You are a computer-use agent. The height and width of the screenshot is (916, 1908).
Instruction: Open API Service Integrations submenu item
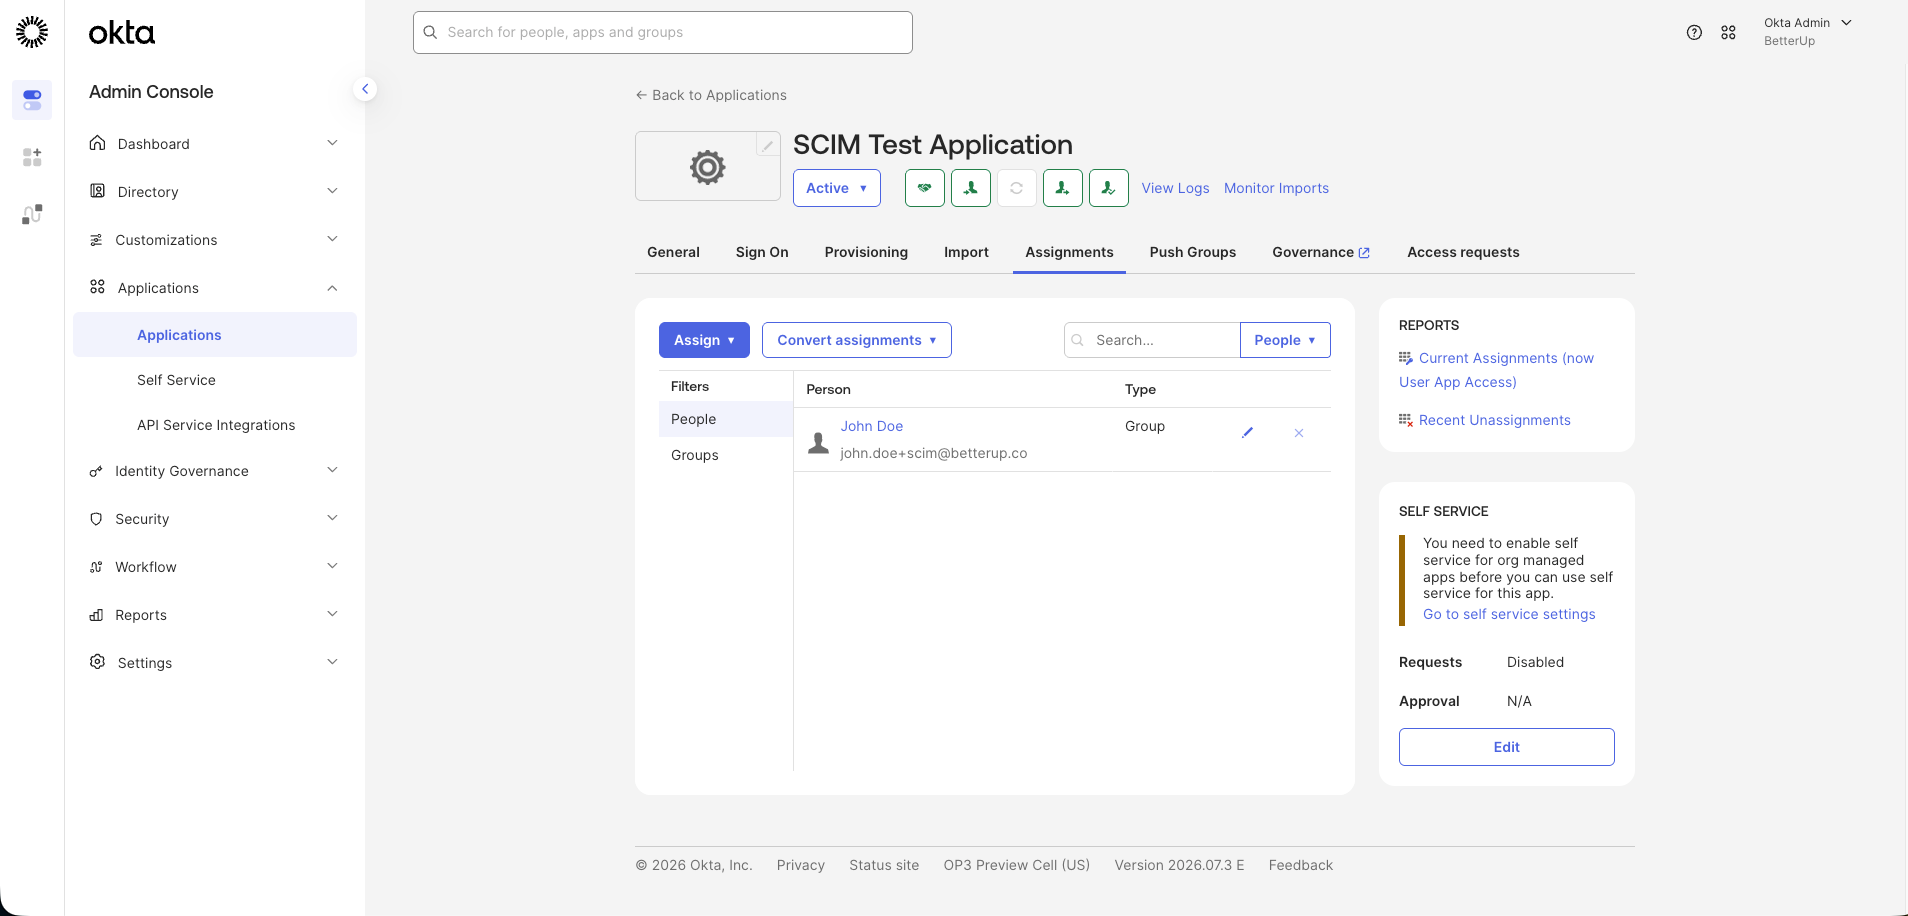[215, 425]
